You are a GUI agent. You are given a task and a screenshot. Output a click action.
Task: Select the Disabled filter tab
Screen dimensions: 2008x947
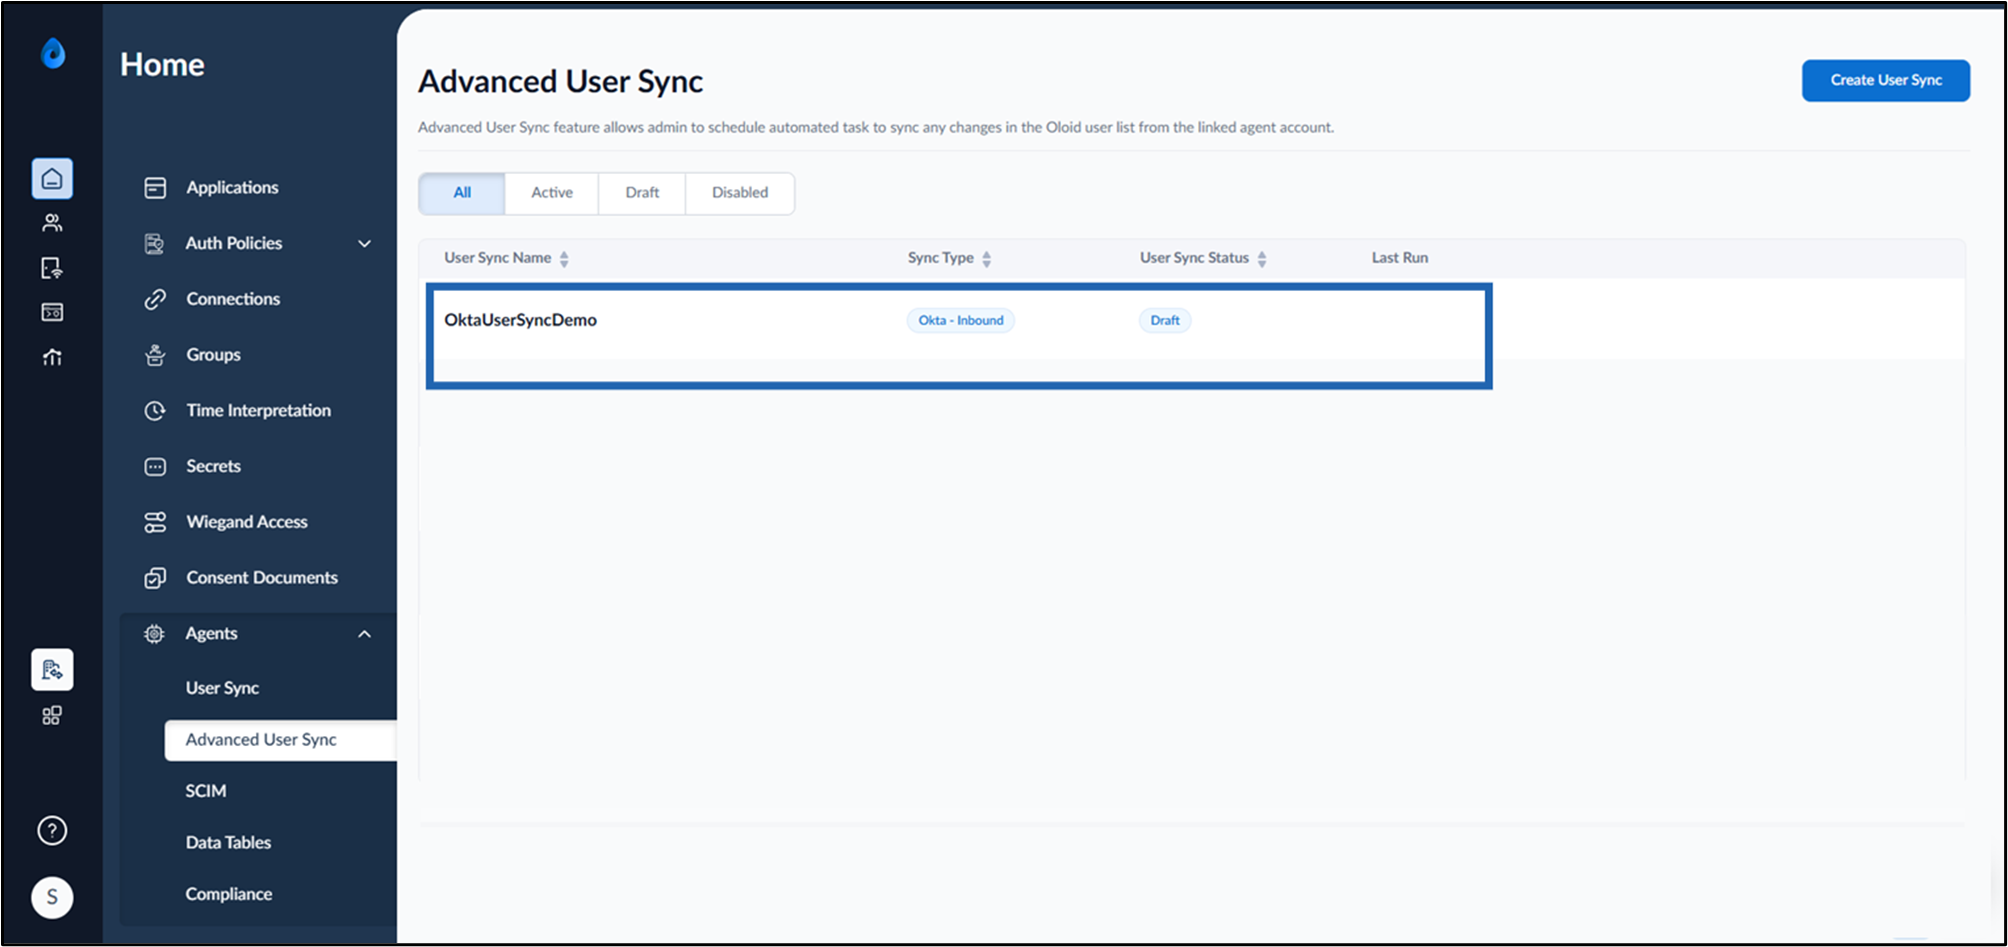(740, 193)
